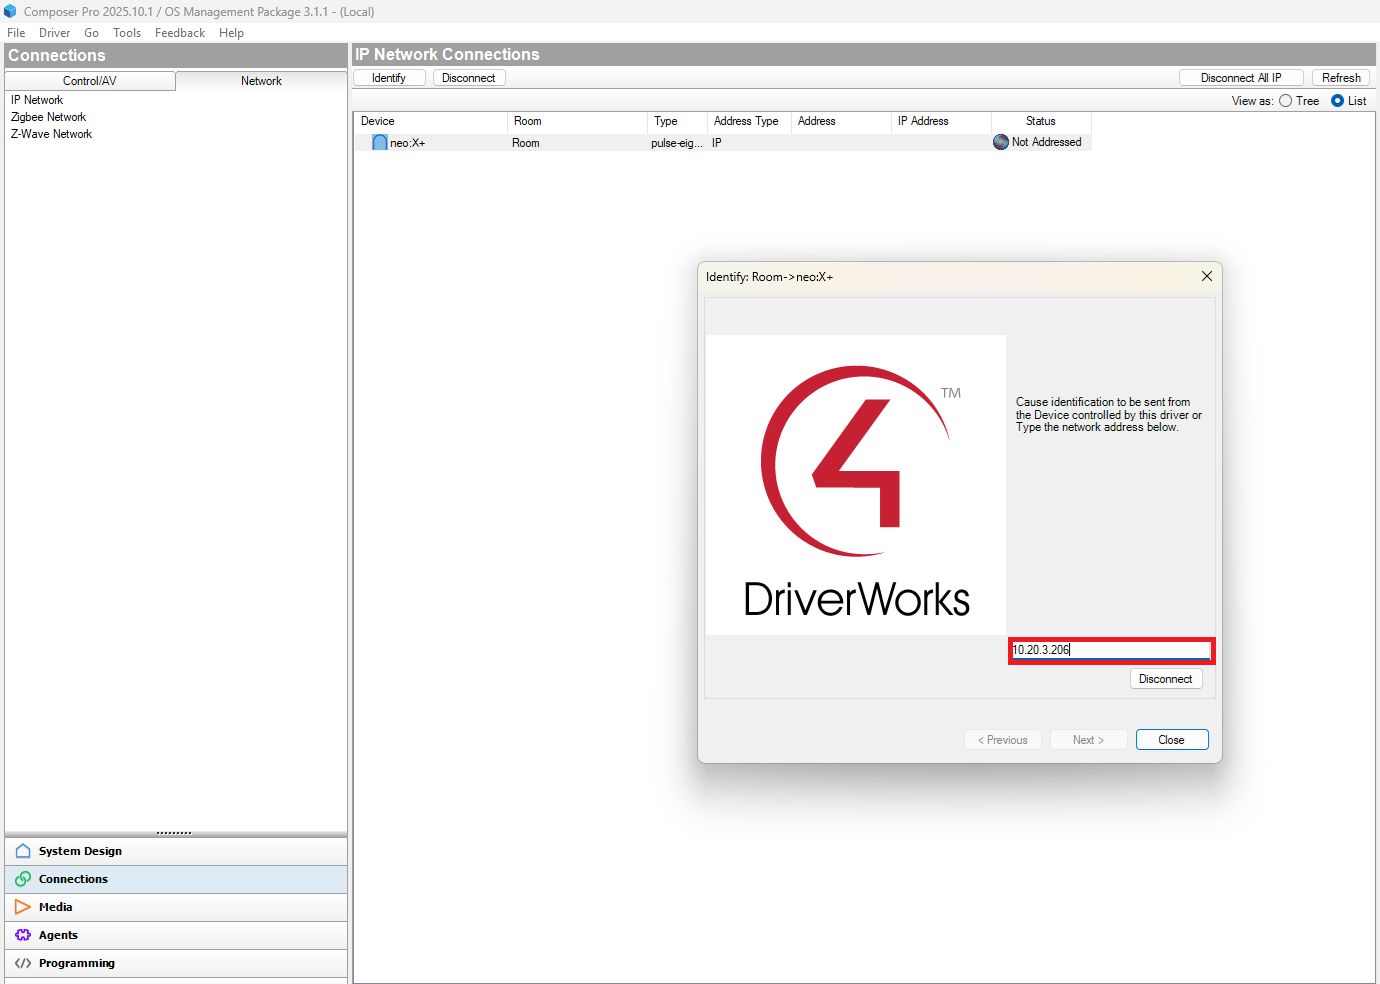The height and width of the screenshot is (984, 1380).
Task: Open the Feedback menu
Action: pos(180,33)
